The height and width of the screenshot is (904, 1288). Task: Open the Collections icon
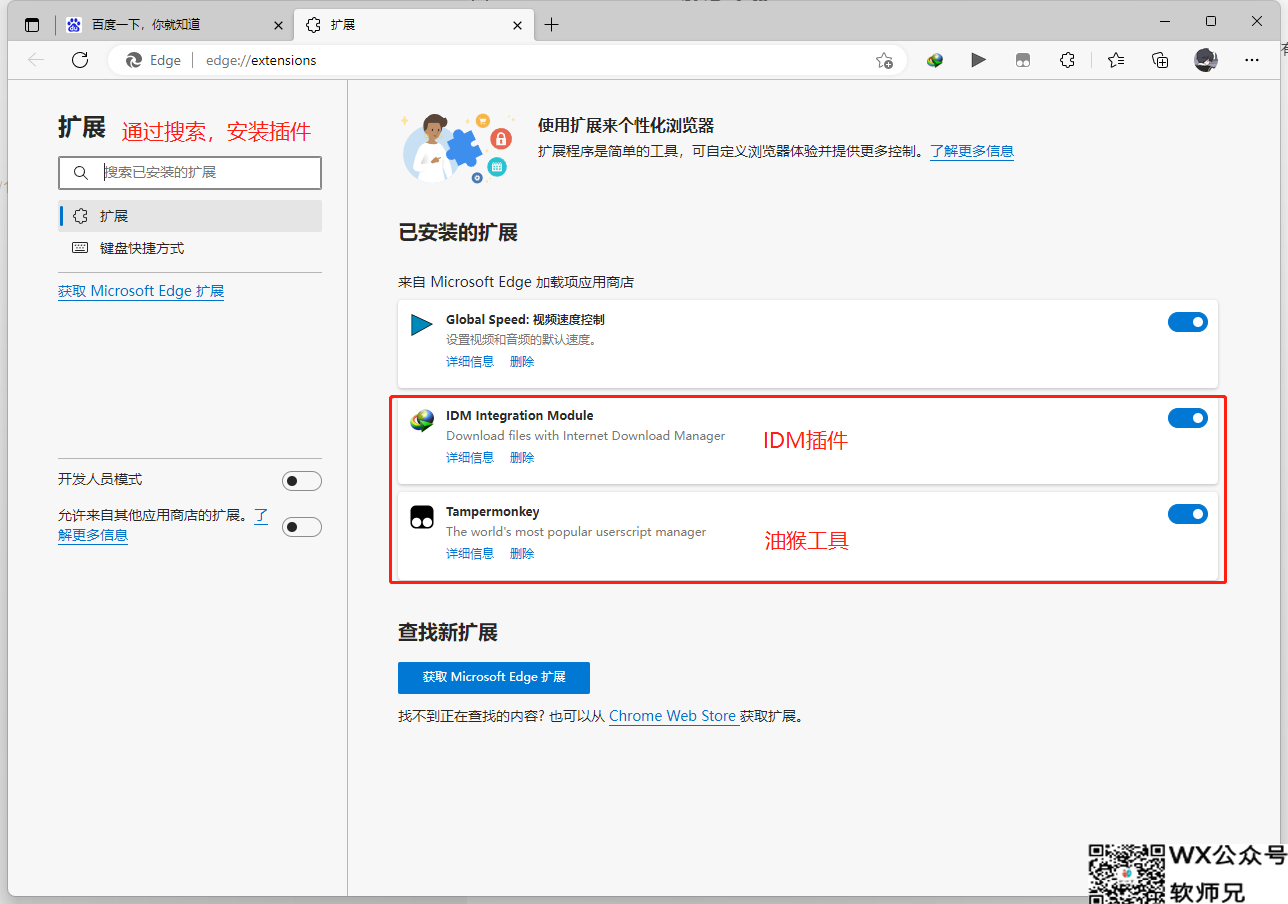(x=1160, y=60)
